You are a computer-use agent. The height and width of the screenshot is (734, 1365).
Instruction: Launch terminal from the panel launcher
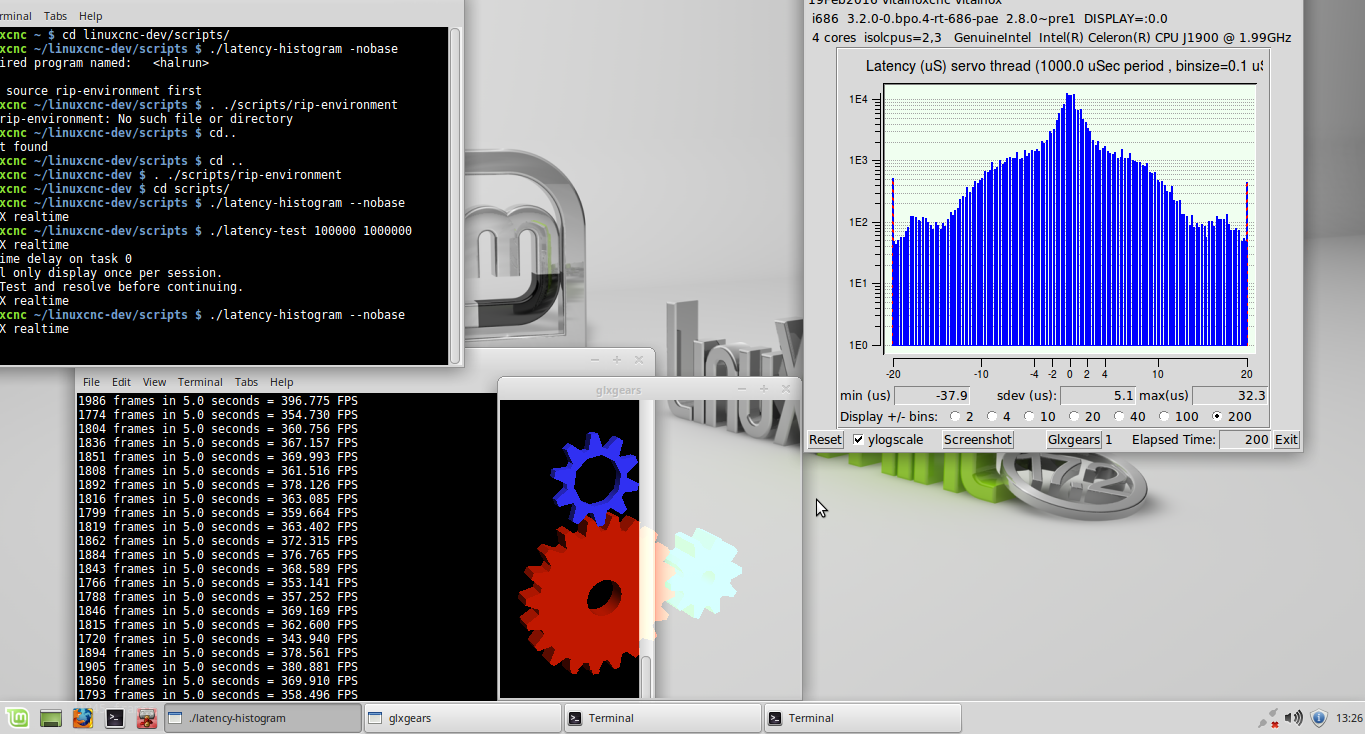(x=115, y=718)
